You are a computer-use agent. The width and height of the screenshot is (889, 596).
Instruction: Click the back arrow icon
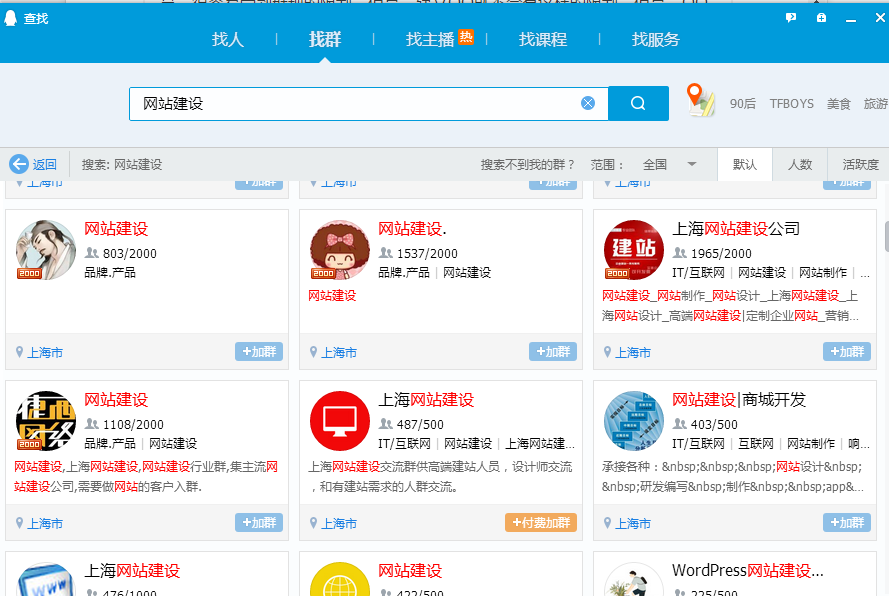click(x=19, y=164)
